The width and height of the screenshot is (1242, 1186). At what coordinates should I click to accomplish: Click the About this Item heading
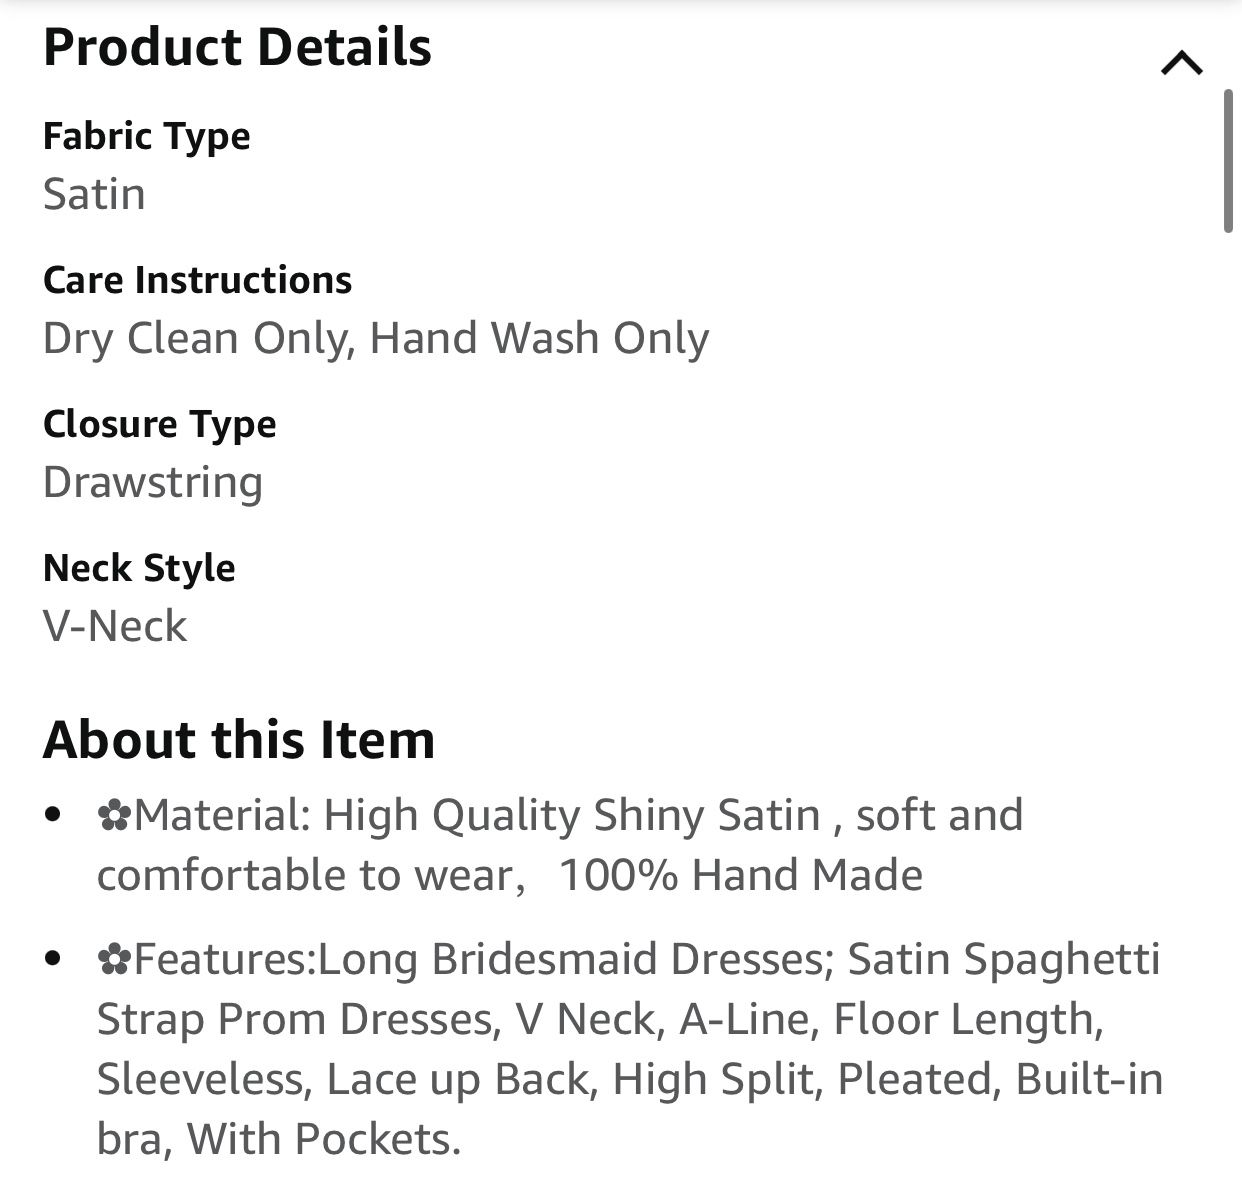click(x=239, y=740)
